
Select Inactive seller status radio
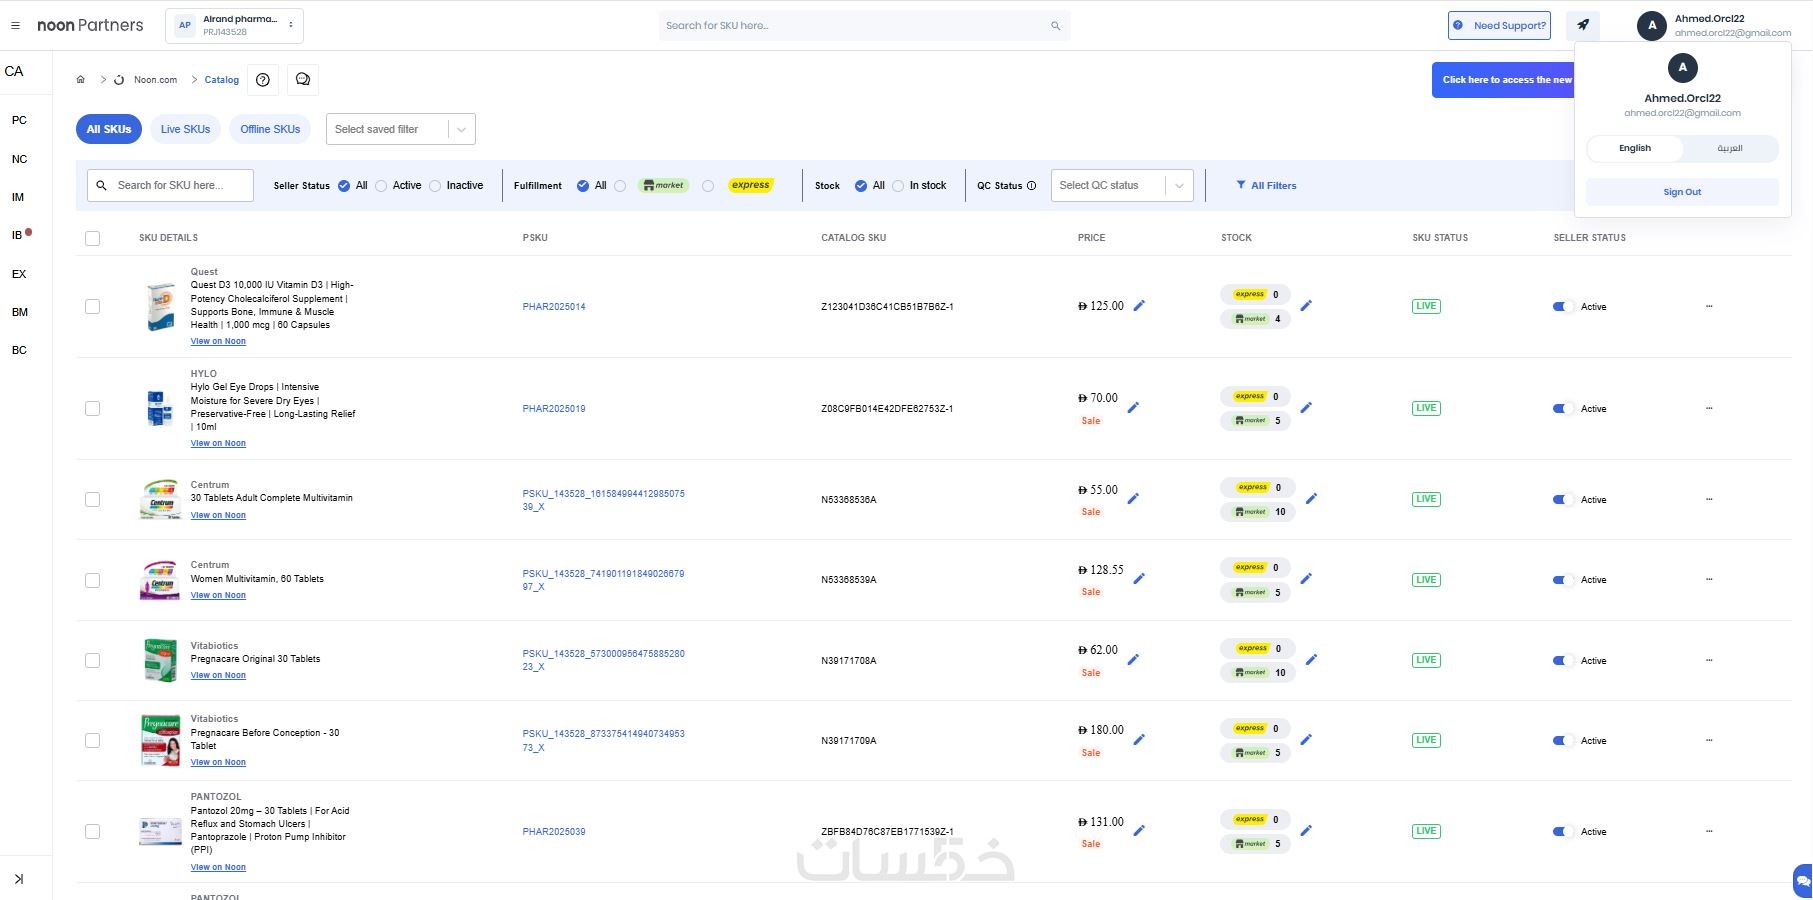435,186
